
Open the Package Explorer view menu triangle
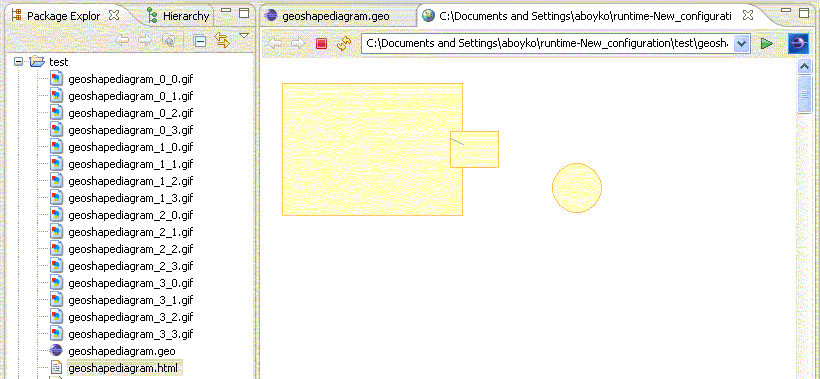(244, 36)
